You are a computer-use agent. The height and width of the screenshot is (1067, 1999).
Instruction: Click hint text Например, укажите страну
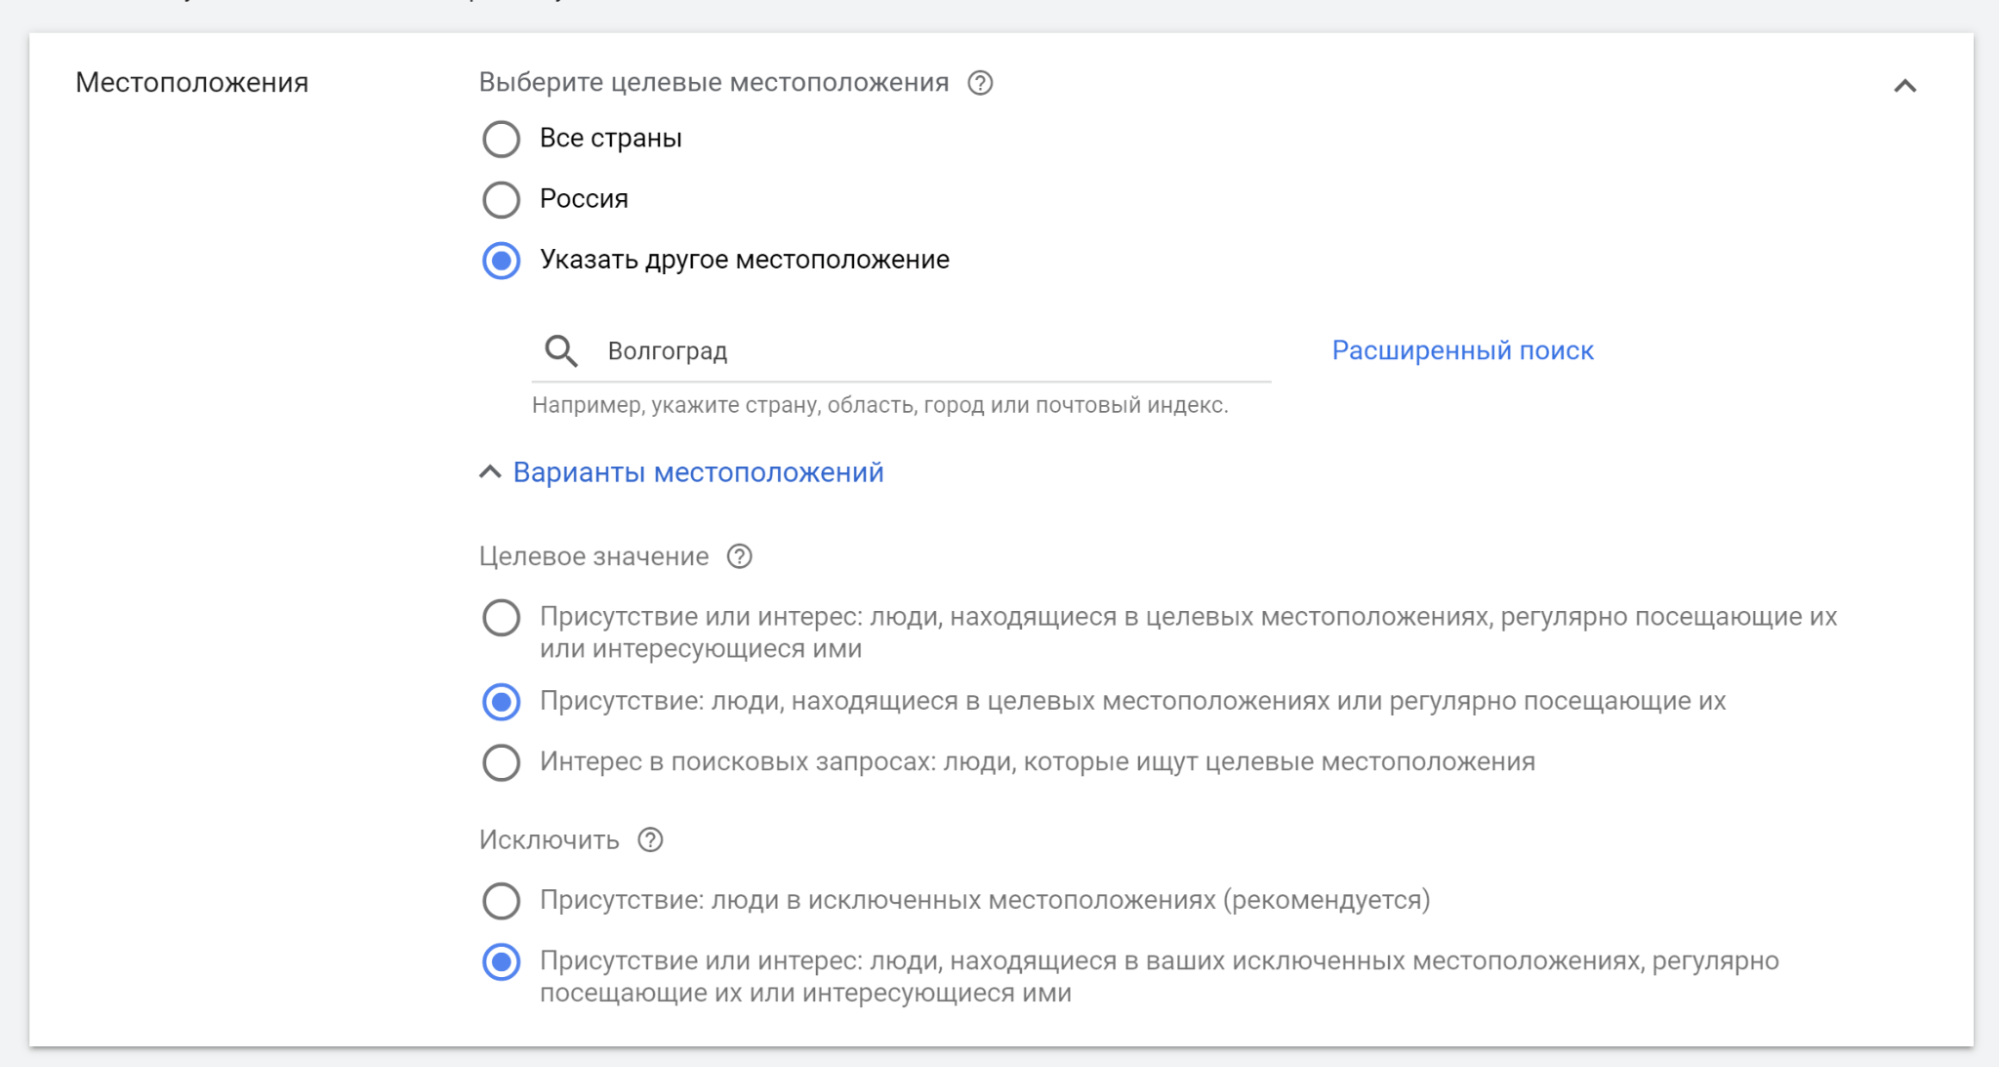click(x=880, y=405)
